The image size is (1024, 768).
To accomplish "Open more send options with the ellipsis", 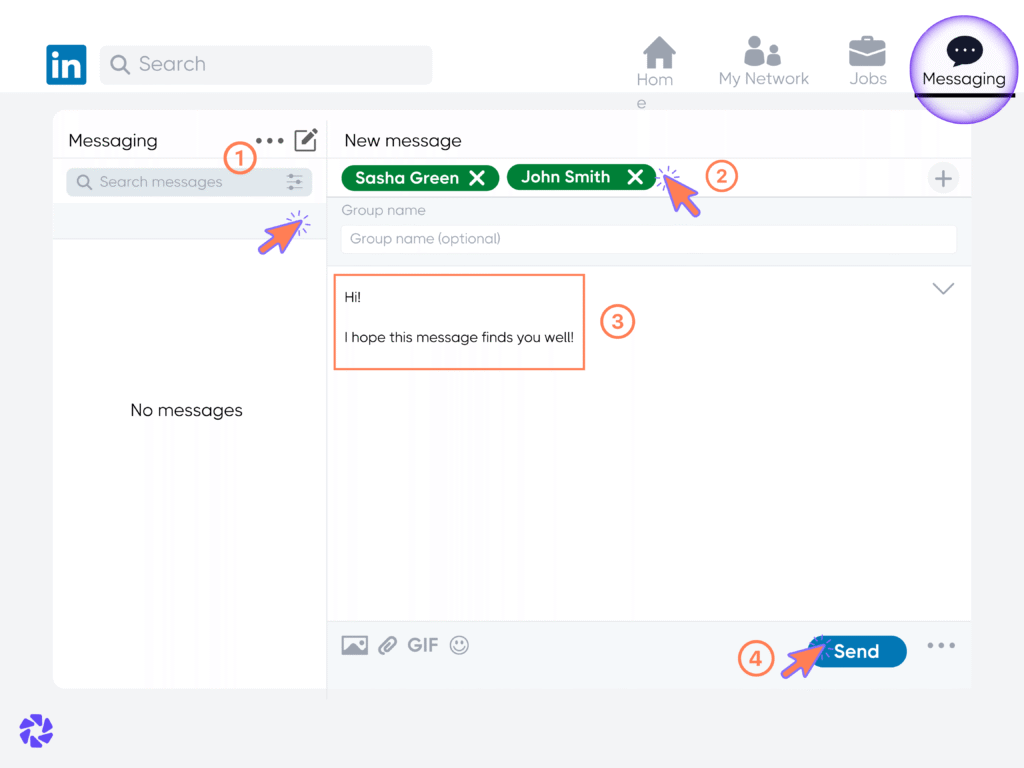I will 941,645.
